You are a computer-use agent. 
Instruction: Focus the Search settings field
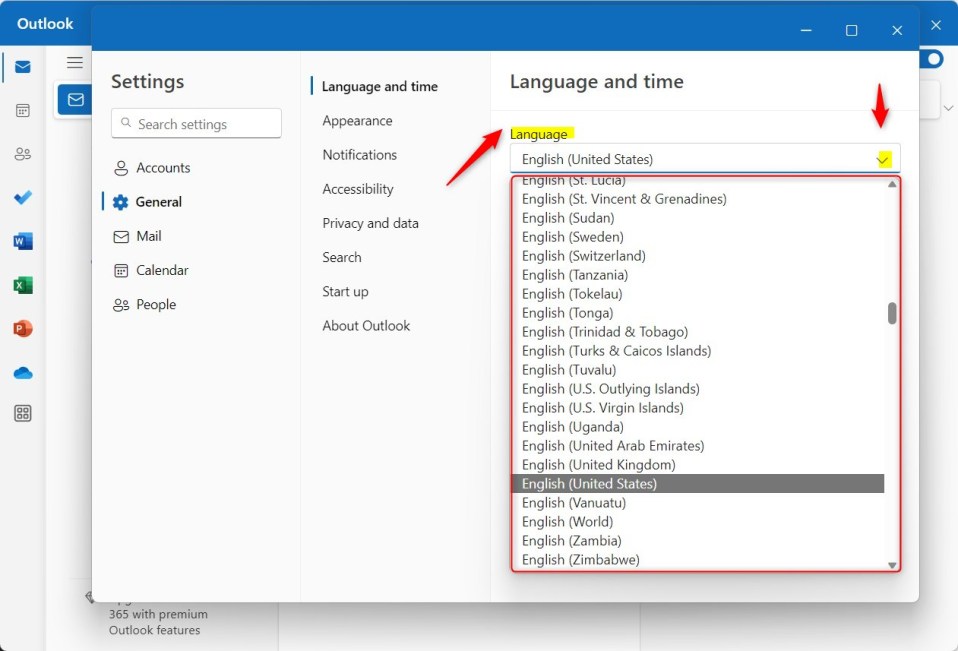tap(196, 123)
